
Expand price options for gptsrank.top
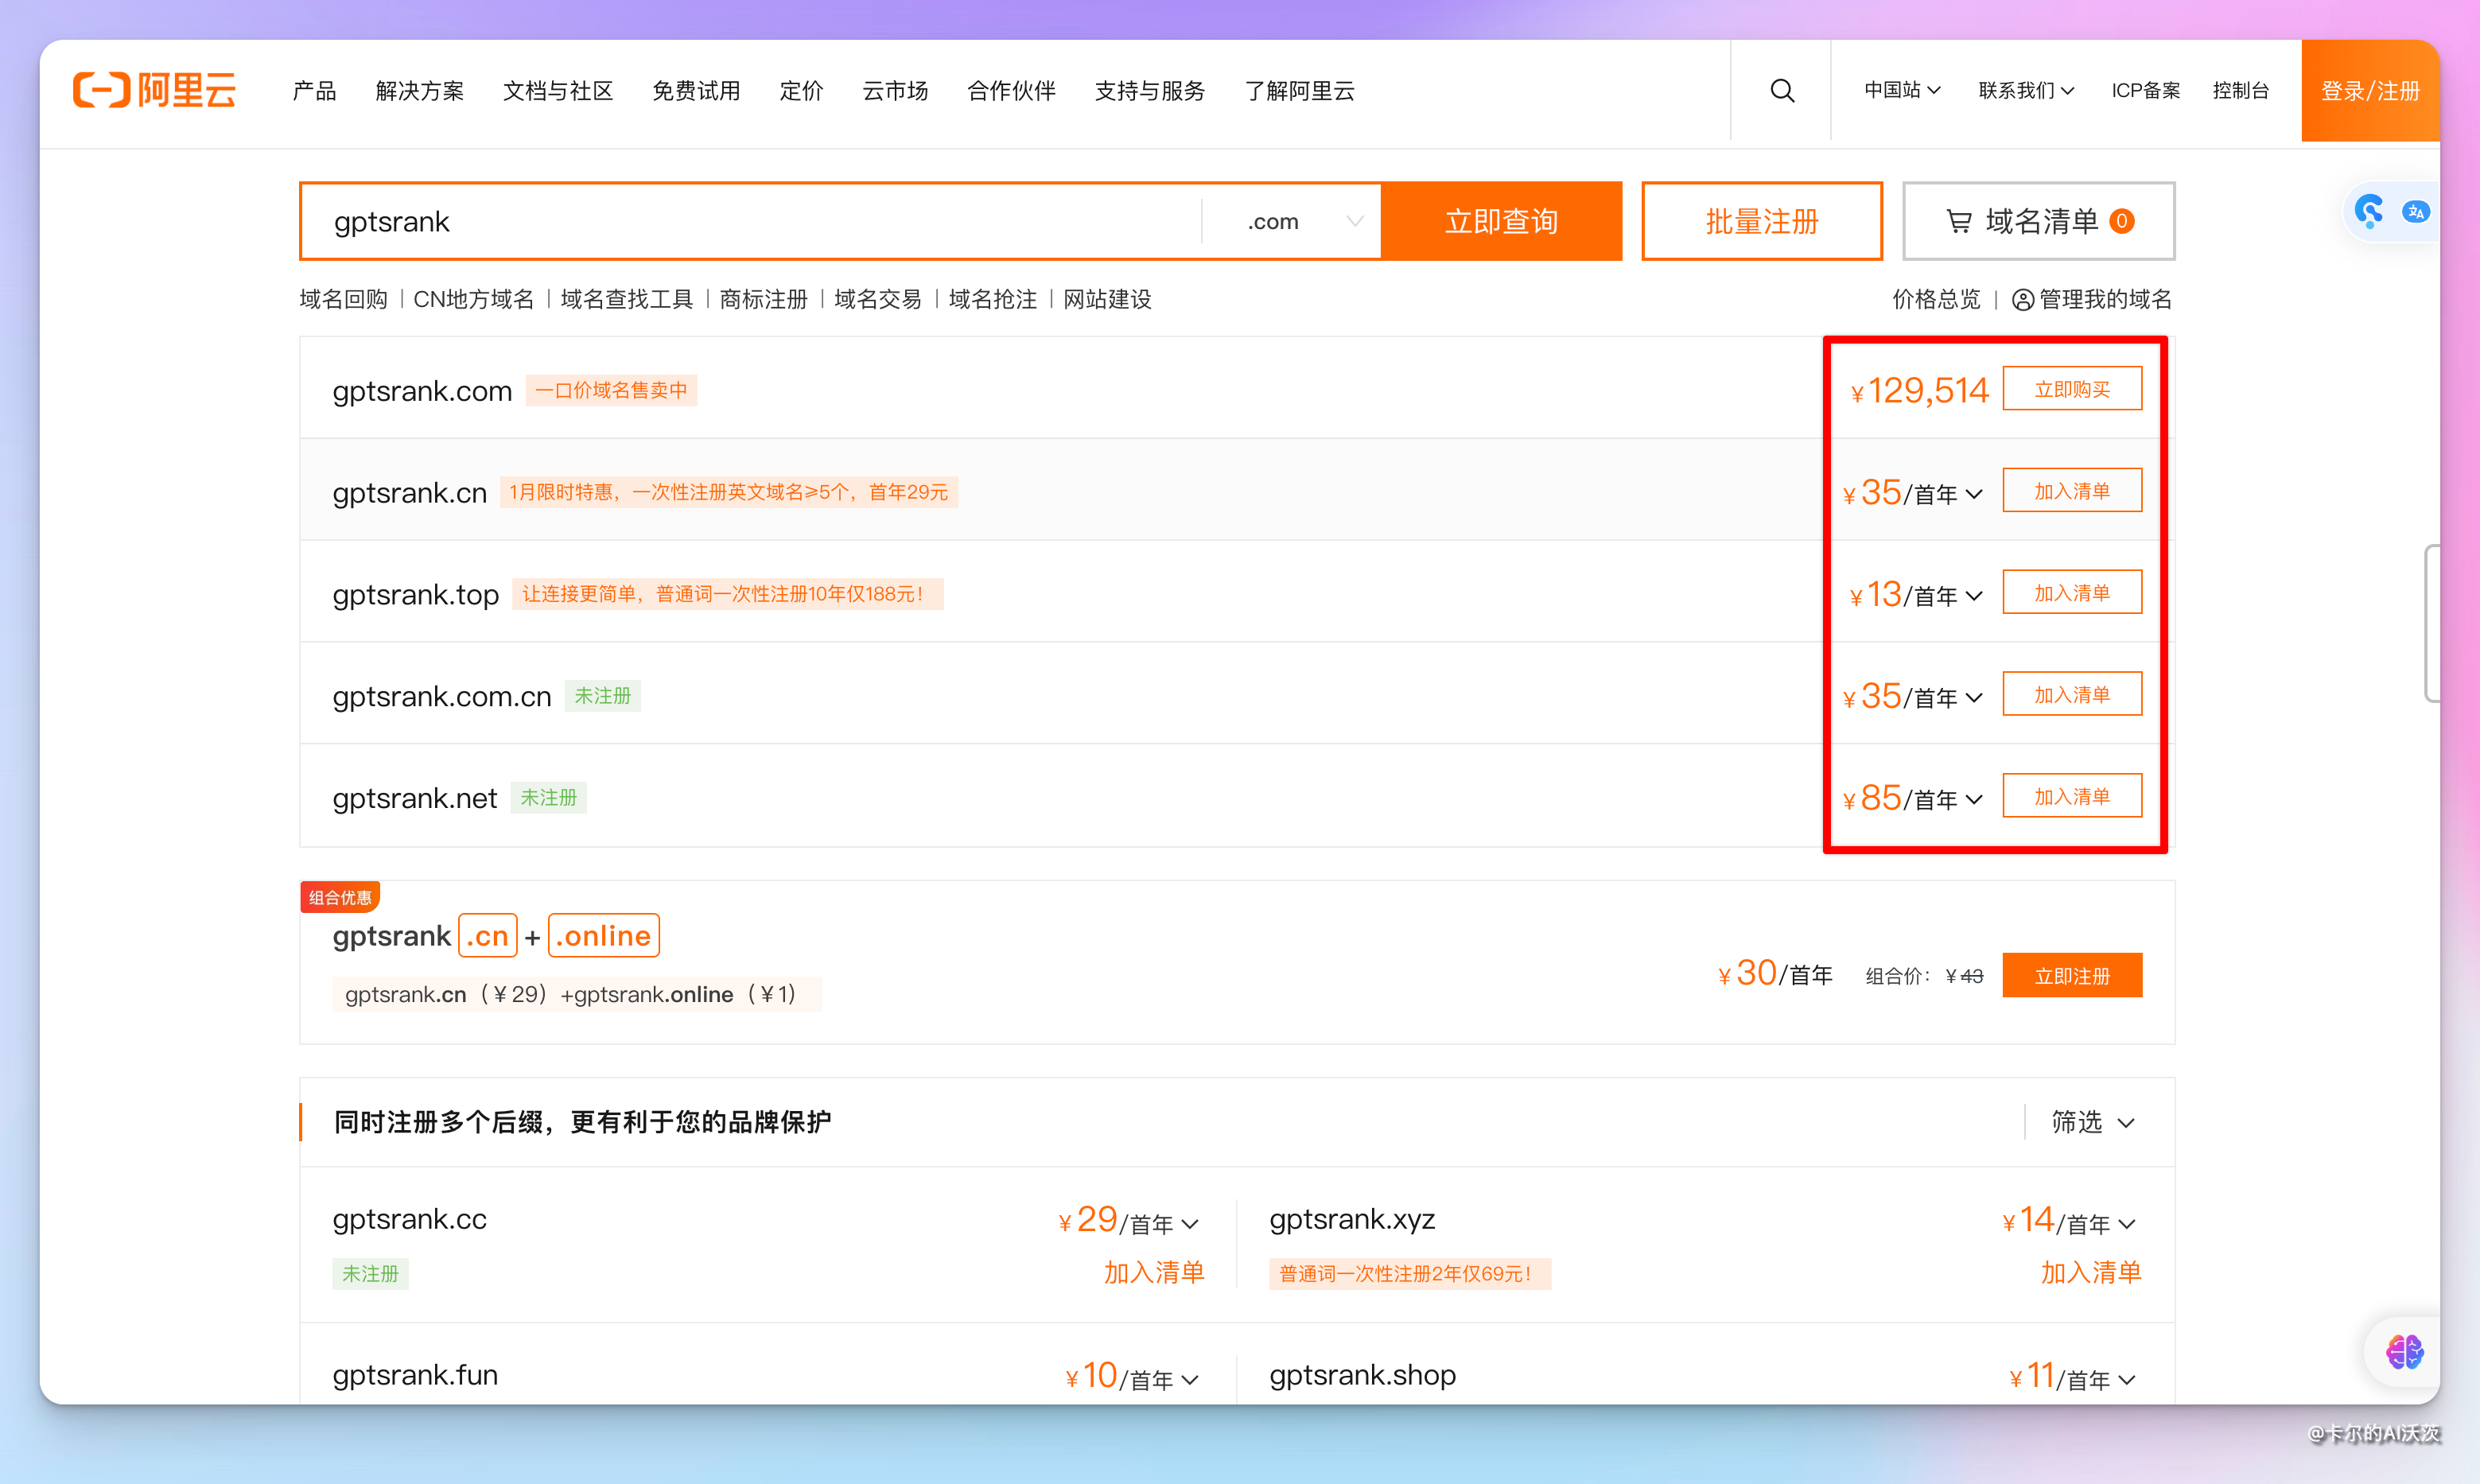1973,596
